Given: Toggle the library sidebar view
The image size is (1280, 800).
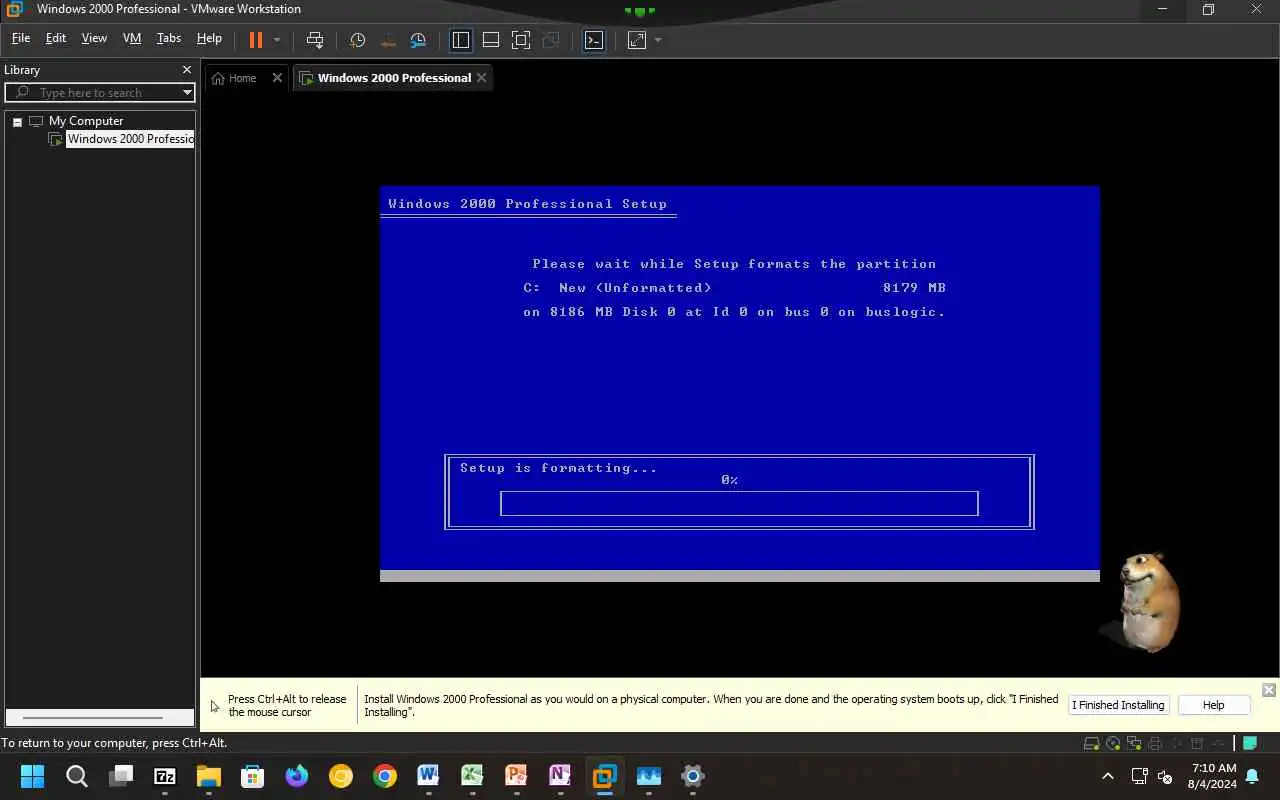Looking at the screenshot, I should pyautogui.click(x=461, y=40).
